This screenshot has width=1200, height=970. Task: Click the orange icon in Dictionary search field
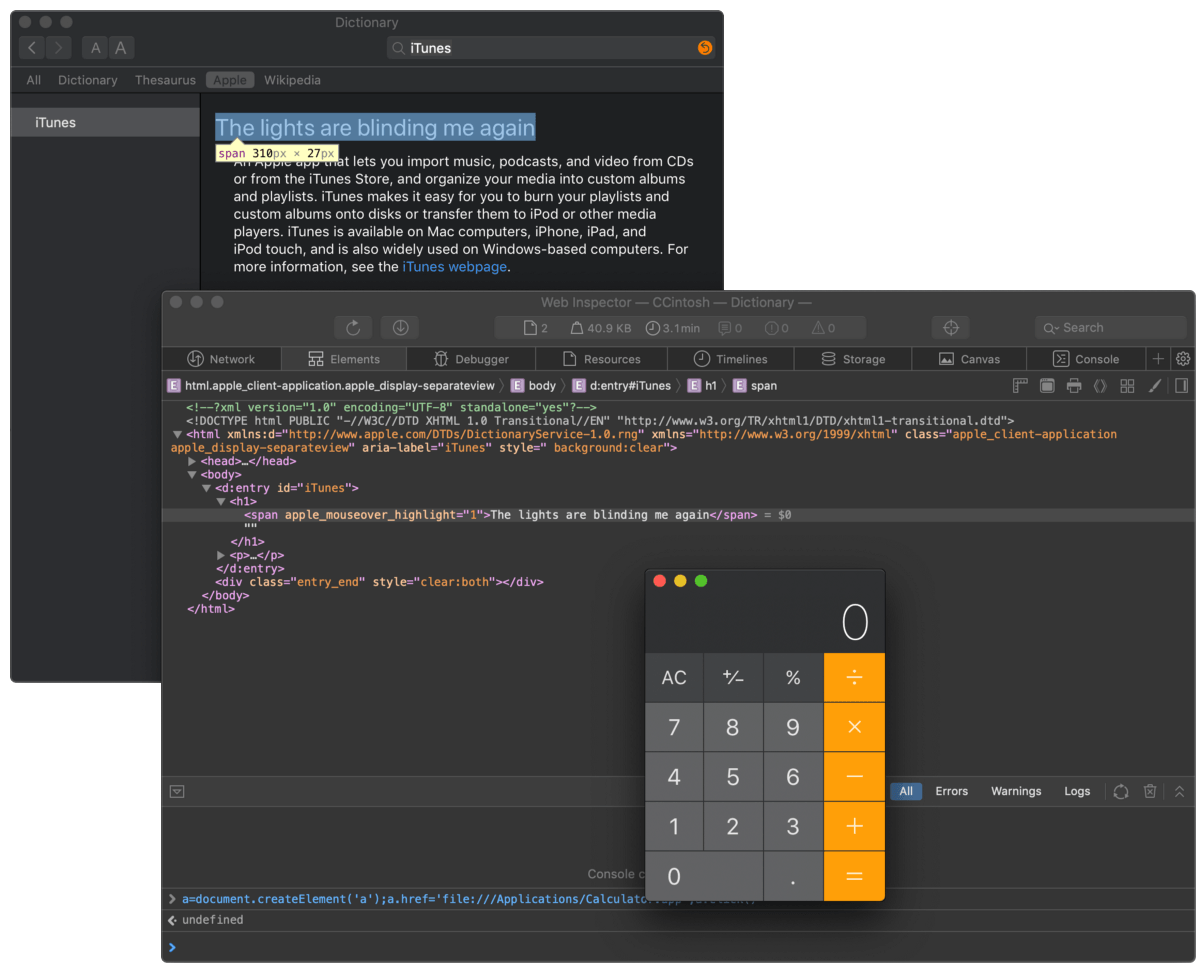click(705, 48)
